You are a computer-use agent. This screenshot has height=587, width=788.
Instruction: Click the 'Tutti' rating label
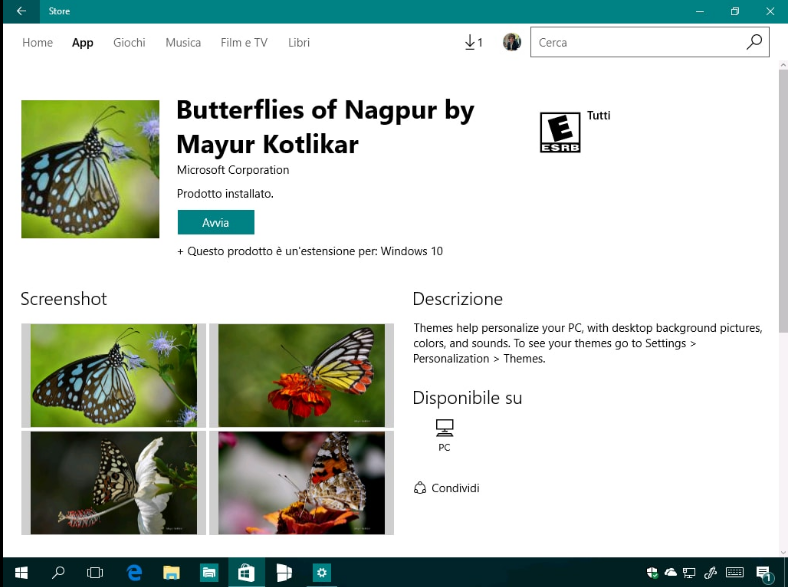tap(599, 116)
